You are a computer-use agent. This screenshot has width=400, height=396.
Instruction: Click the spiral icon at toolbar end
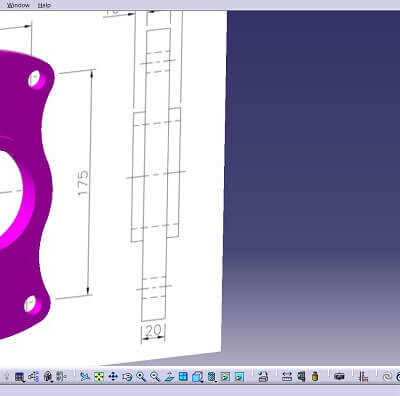[387, 377]
